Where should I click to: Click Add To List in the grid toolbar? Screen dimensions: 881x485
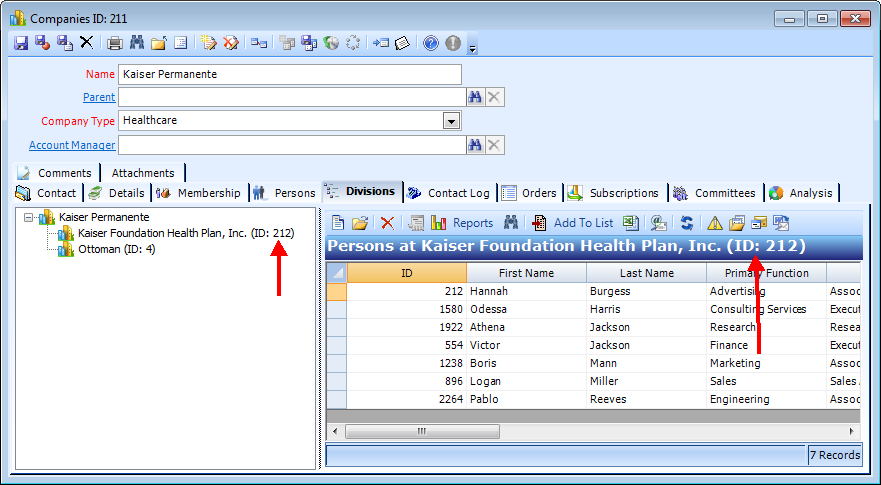coord(573,223)
